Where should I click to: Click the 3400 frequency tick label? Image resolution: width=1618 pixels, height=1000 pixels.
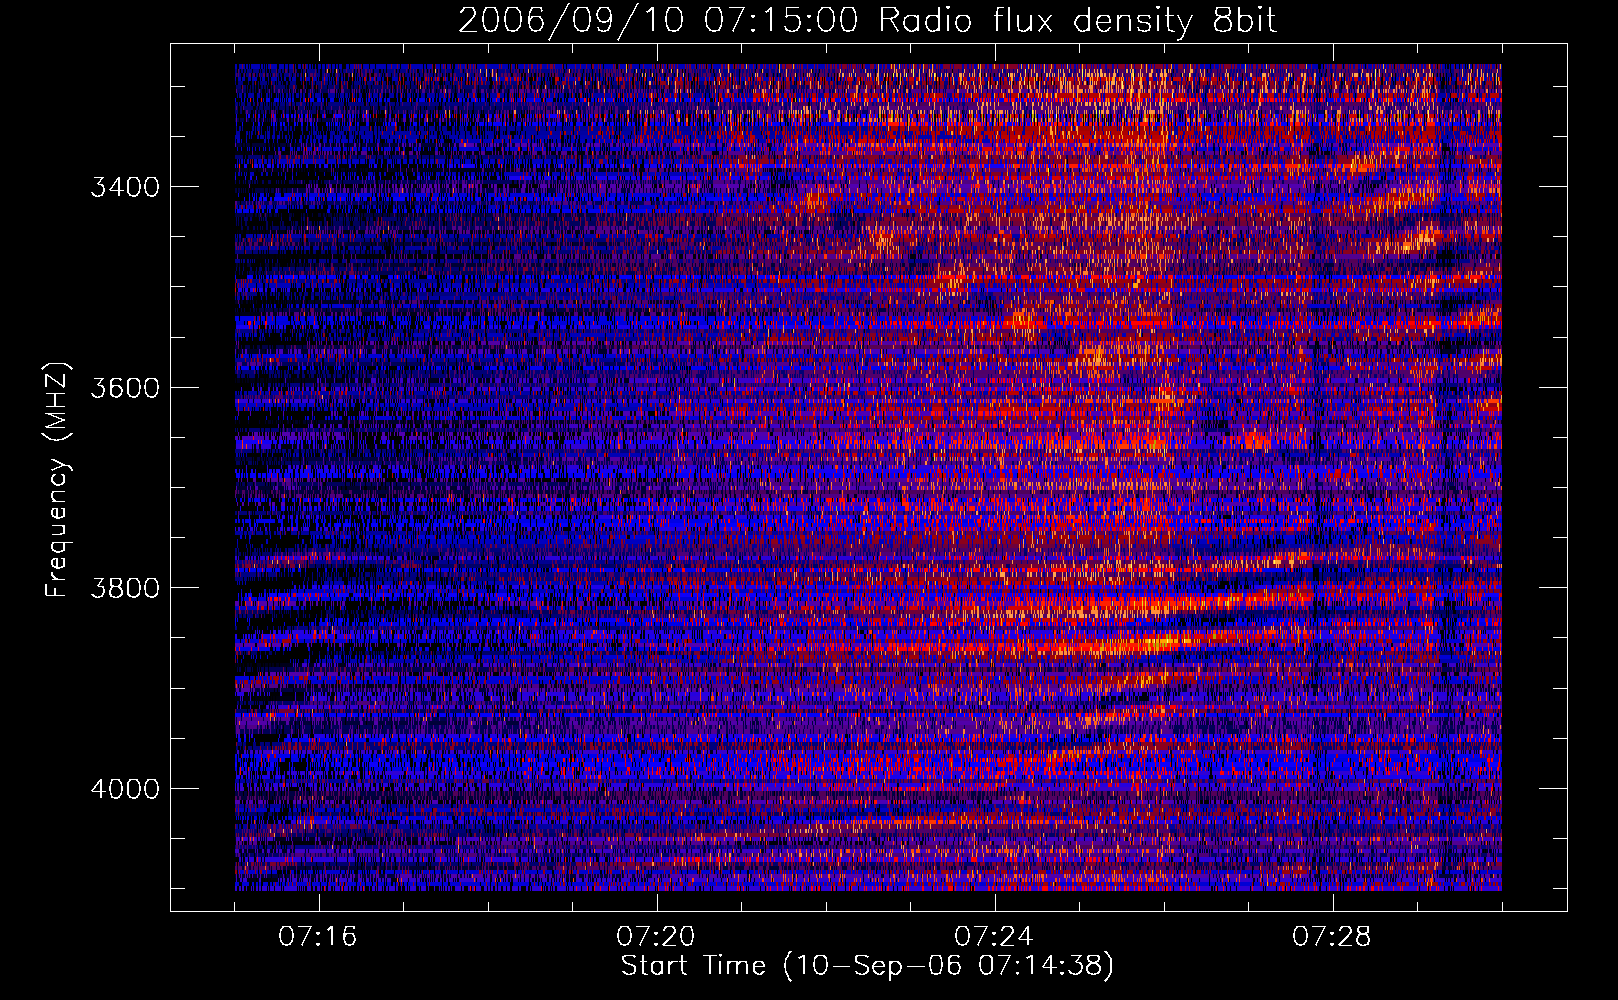pyautogui.click(x=125, y=187)
